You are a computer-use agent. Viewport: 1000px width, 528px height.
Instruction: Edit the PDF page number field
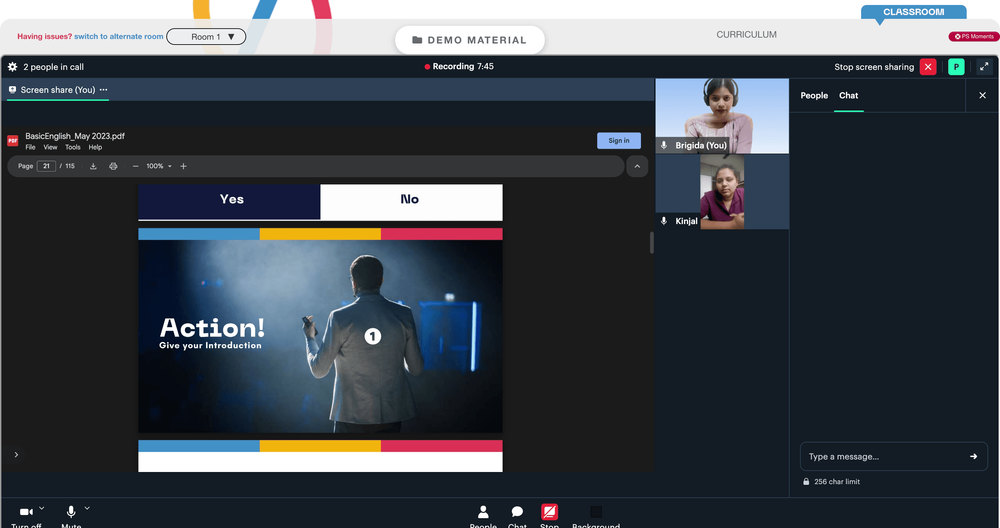tap(46, 166)
